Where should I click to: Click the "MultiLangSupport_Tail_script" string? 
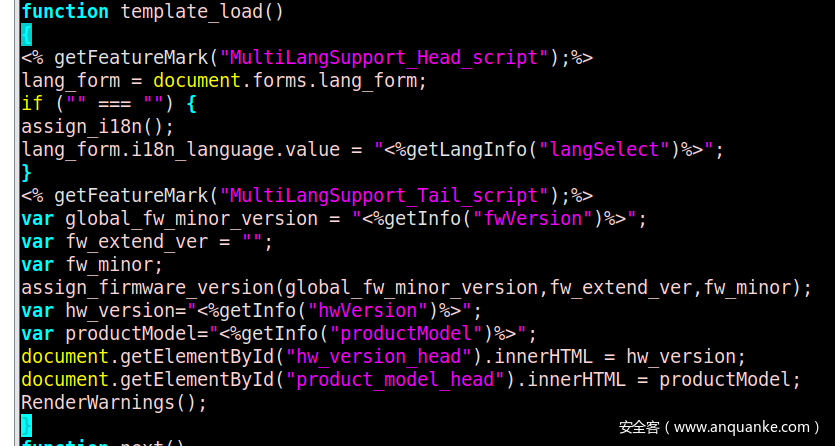point(383,196)
